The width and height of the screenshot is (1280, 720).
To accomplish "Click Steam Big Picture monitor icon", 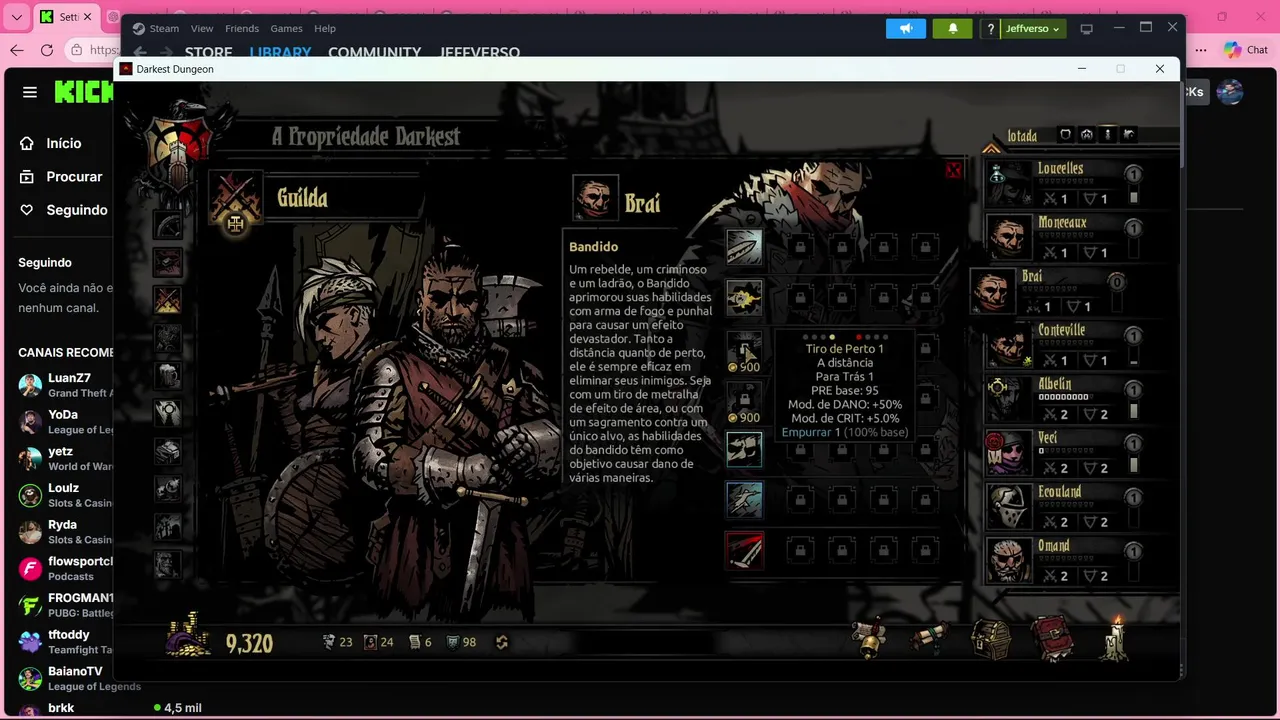I will [1087, 28].
